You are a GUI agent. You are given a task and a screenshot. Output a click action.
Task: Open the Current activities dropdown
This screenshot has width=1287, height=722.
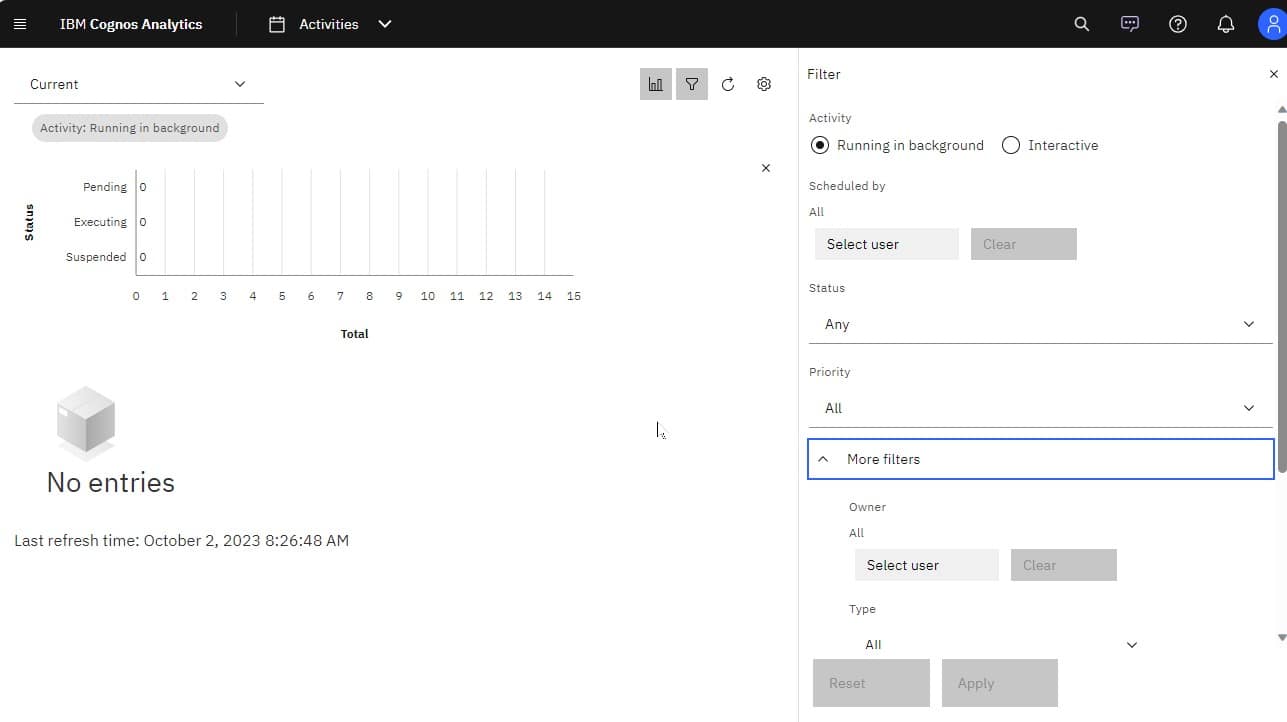click(x=138, y=84)
